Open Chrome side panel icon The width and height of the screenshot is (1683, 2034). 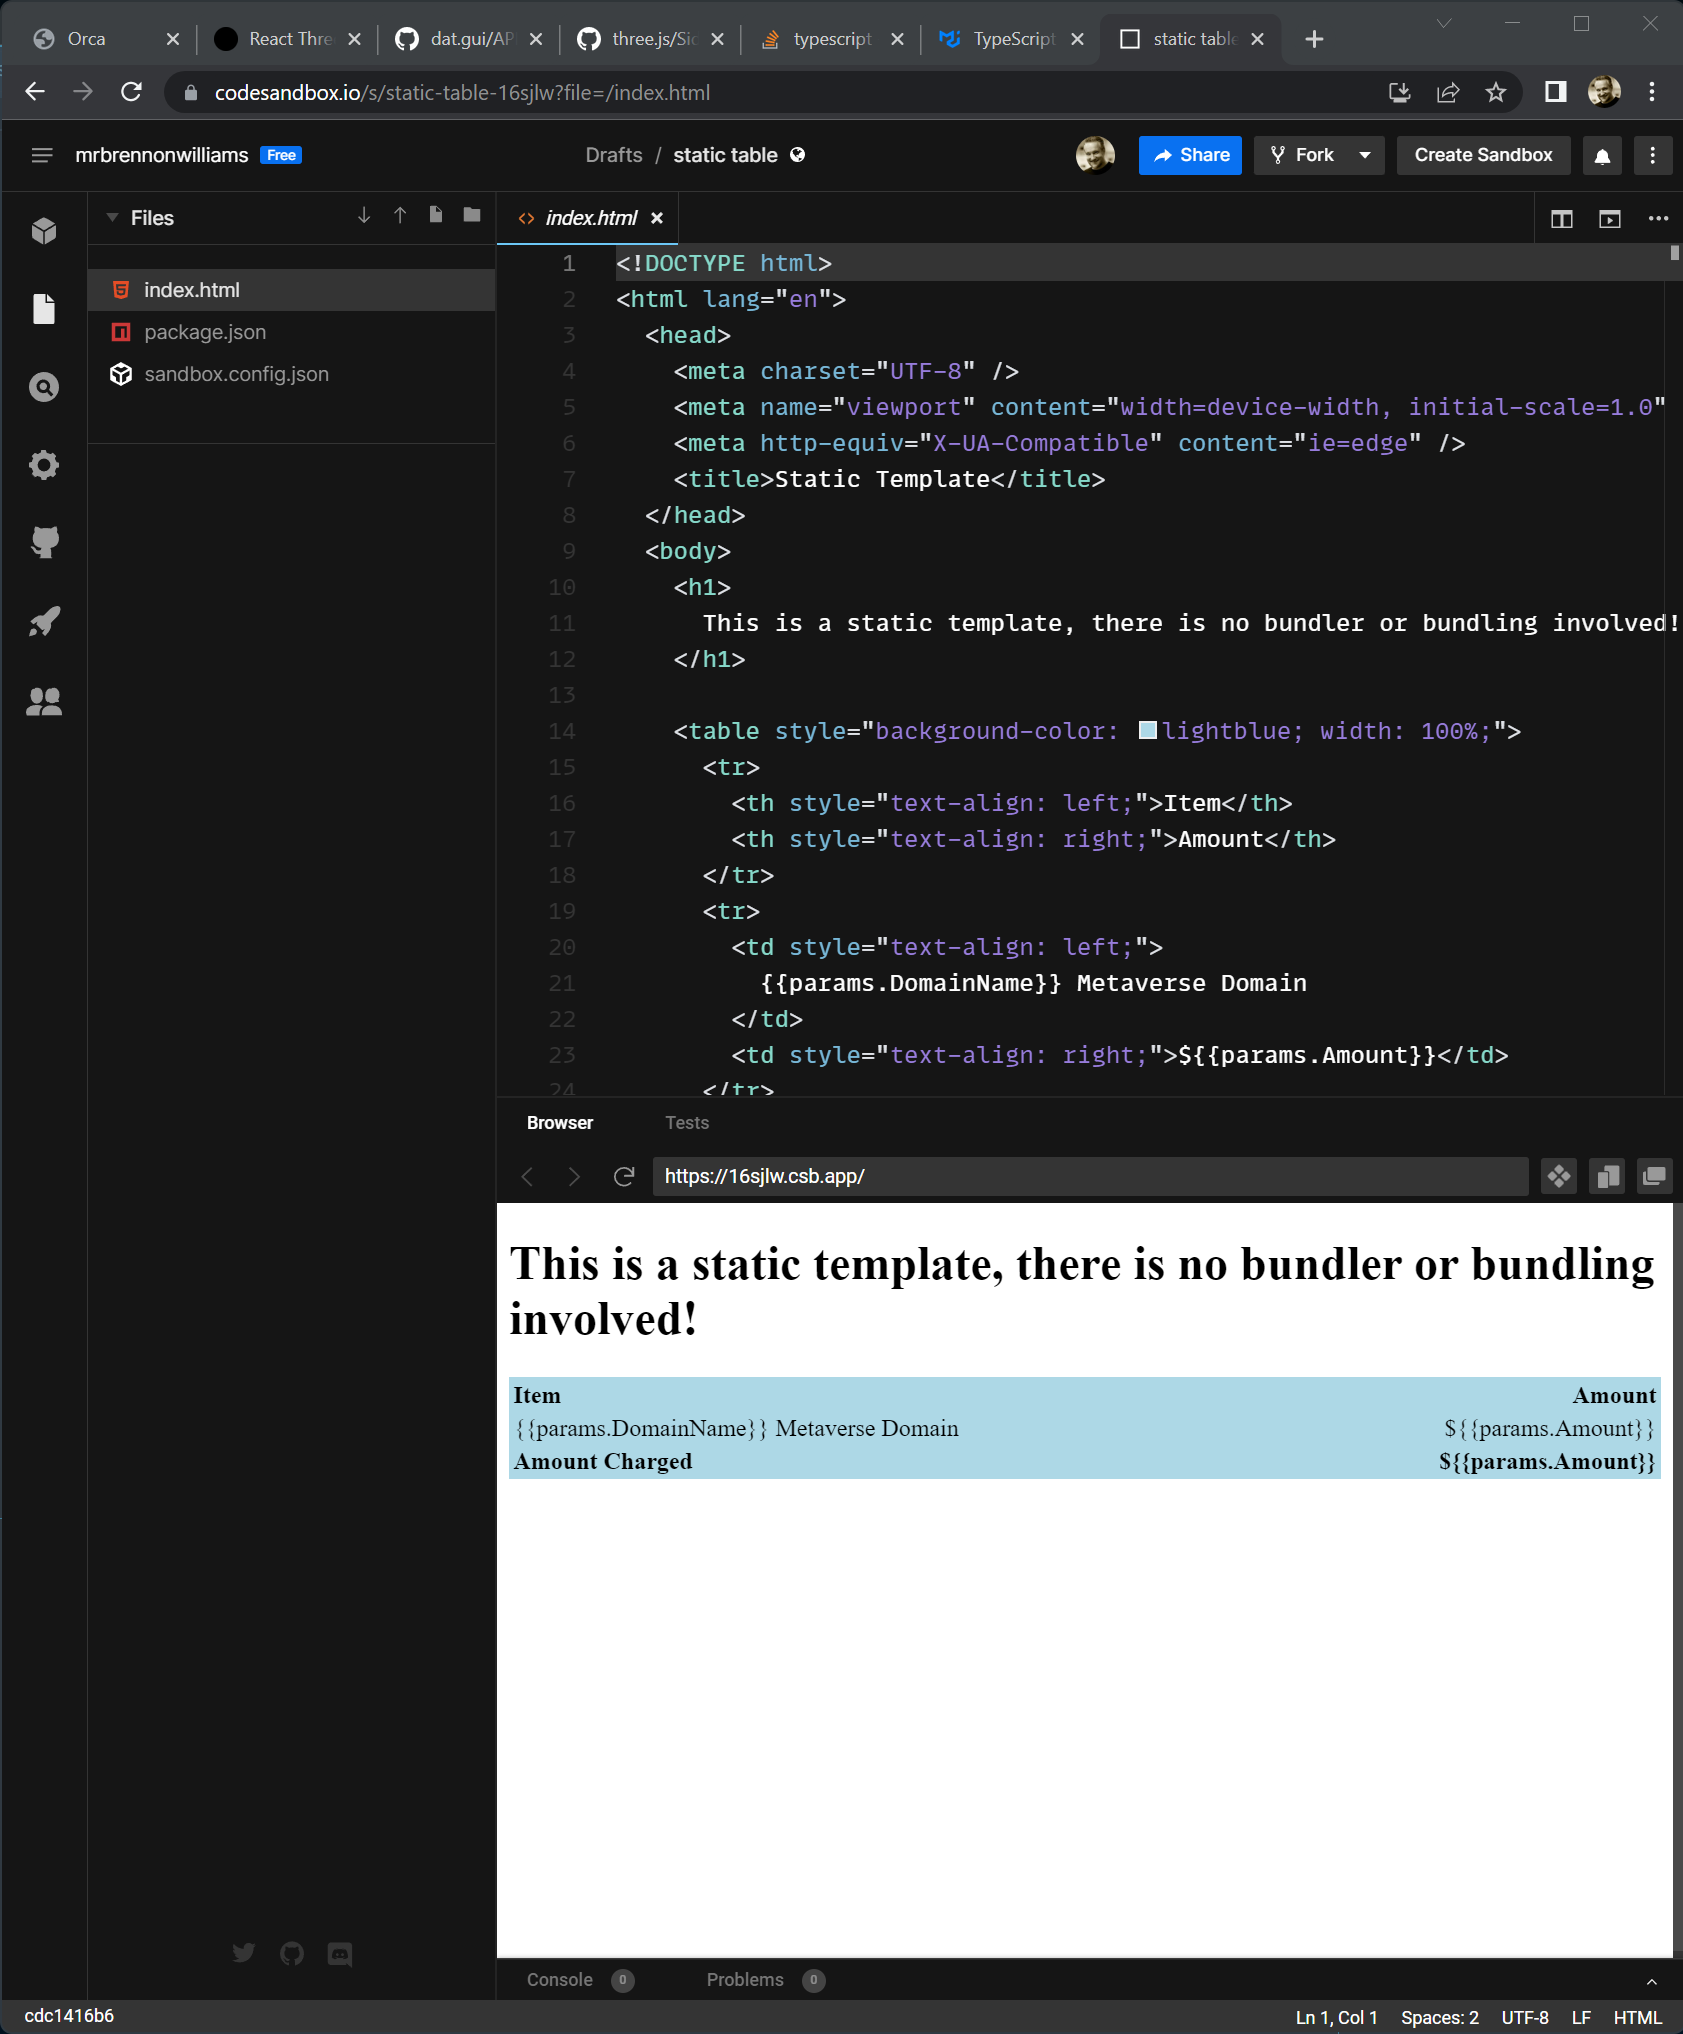coord(1555,92)
